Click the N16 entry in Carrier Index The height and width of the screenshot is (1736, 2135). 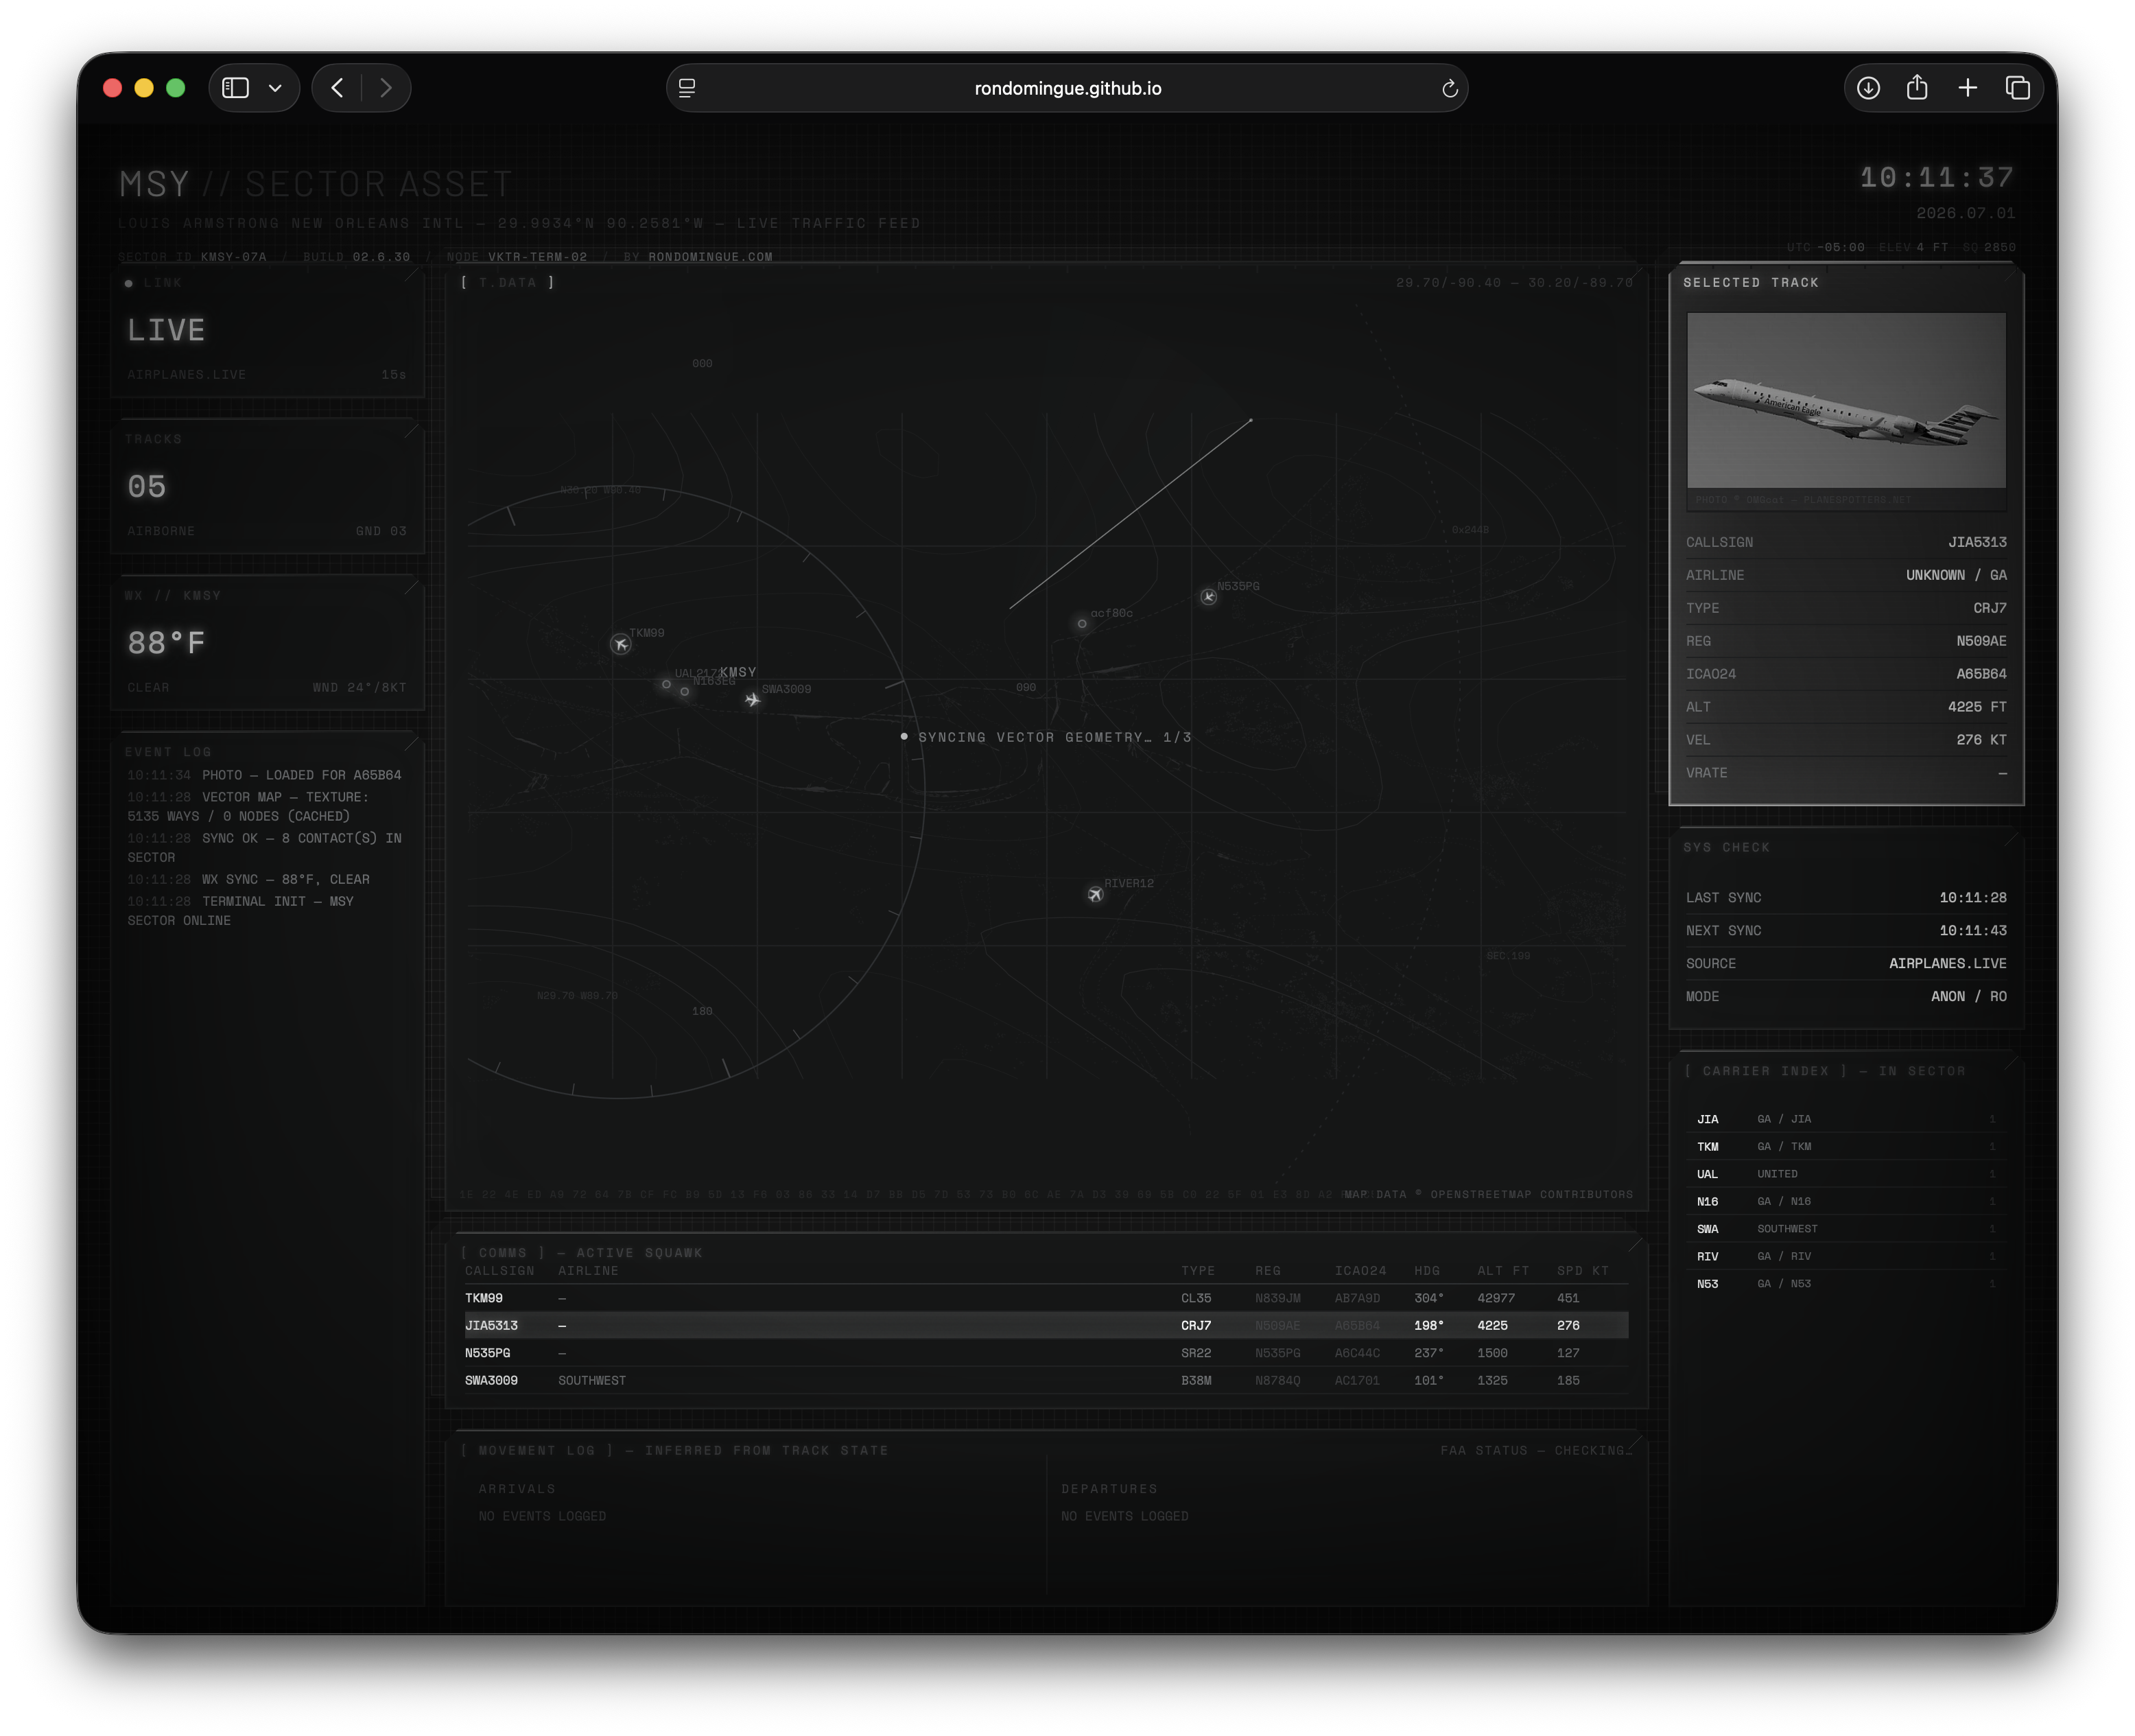coord(1846,1201)
